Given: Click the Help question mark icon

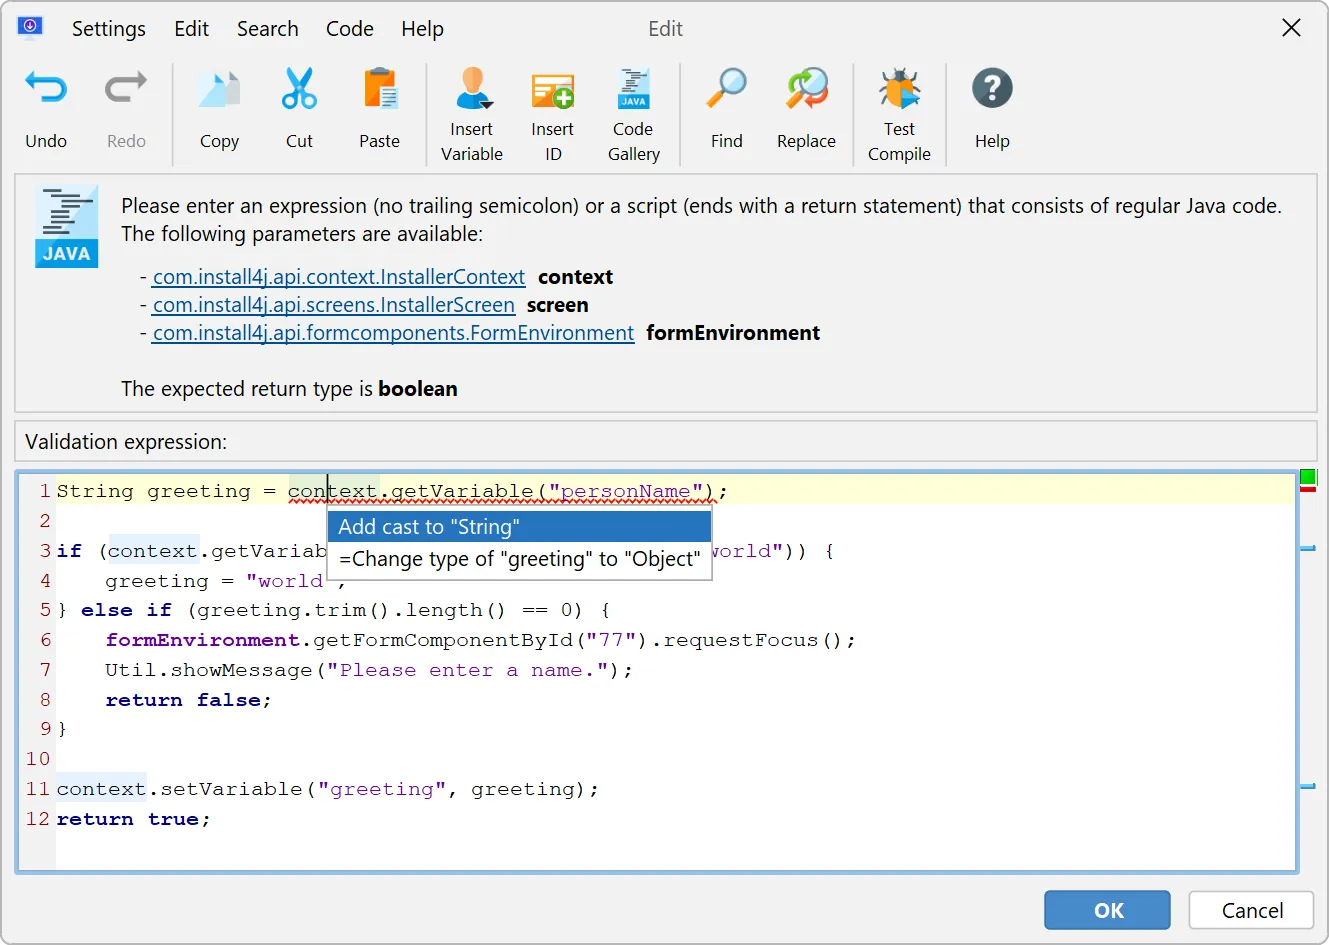Looking at the screenshot, I should click(992, 89).
